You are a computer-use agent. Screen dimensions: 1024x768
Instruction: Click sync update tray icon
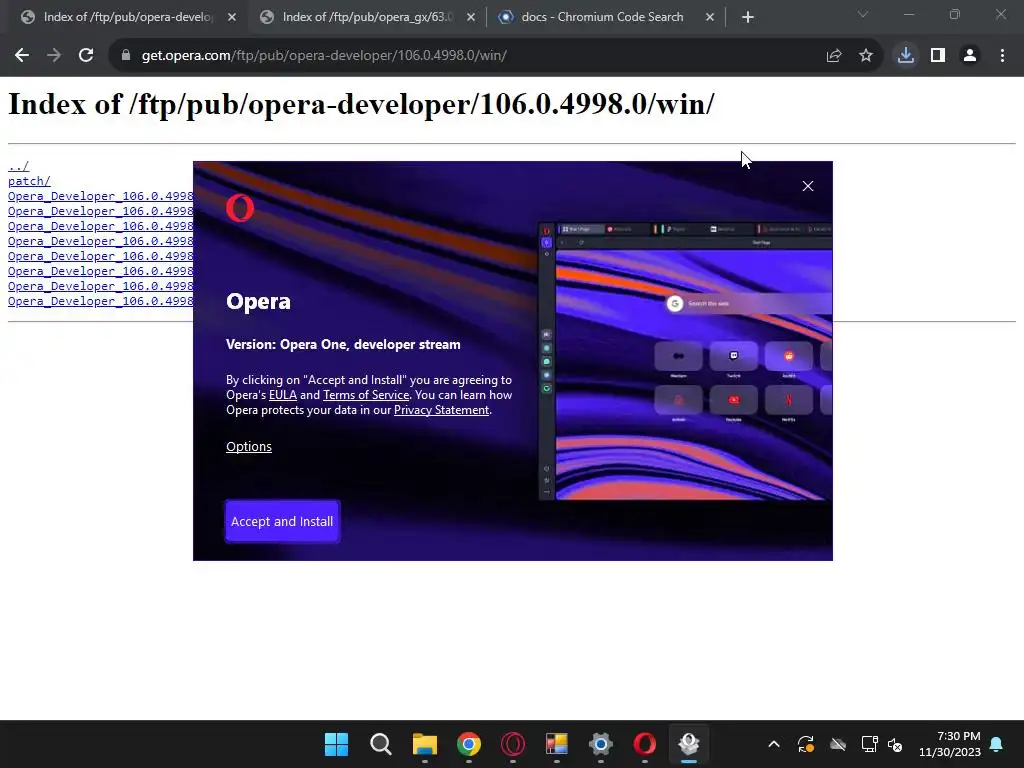click(x=806, y=744)
